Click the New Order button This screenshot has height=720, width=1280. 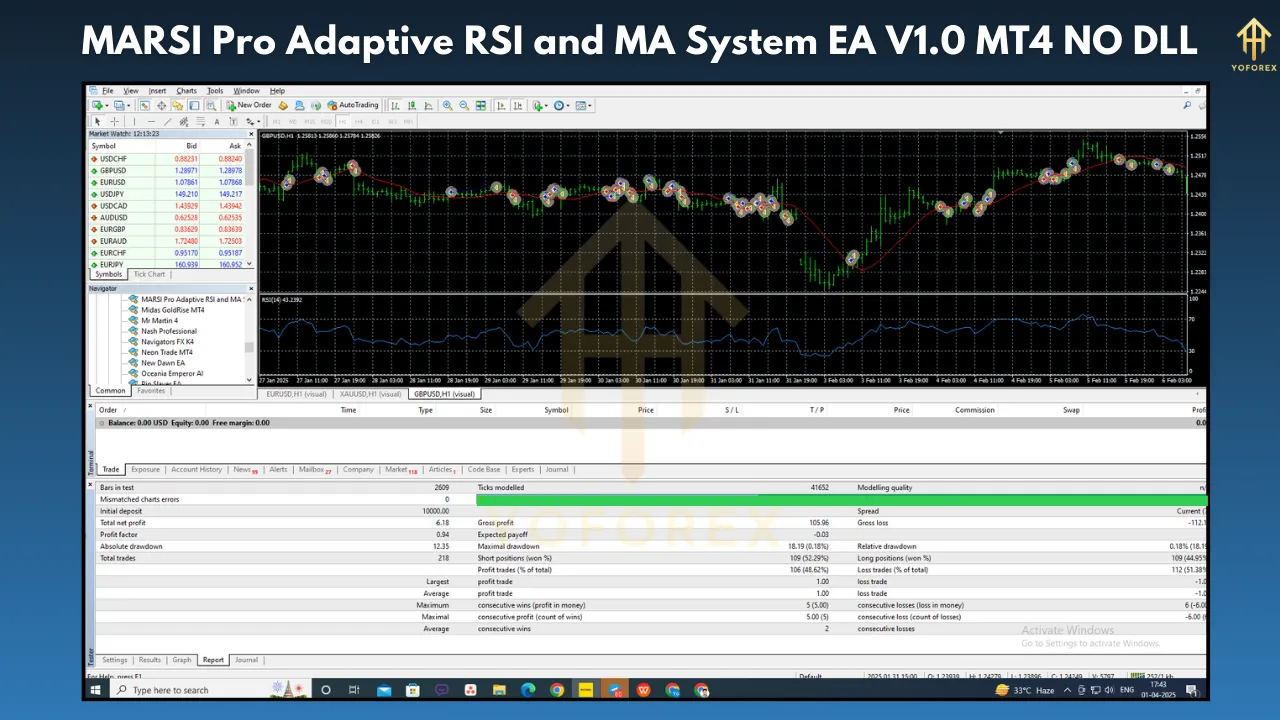[250, 105]
